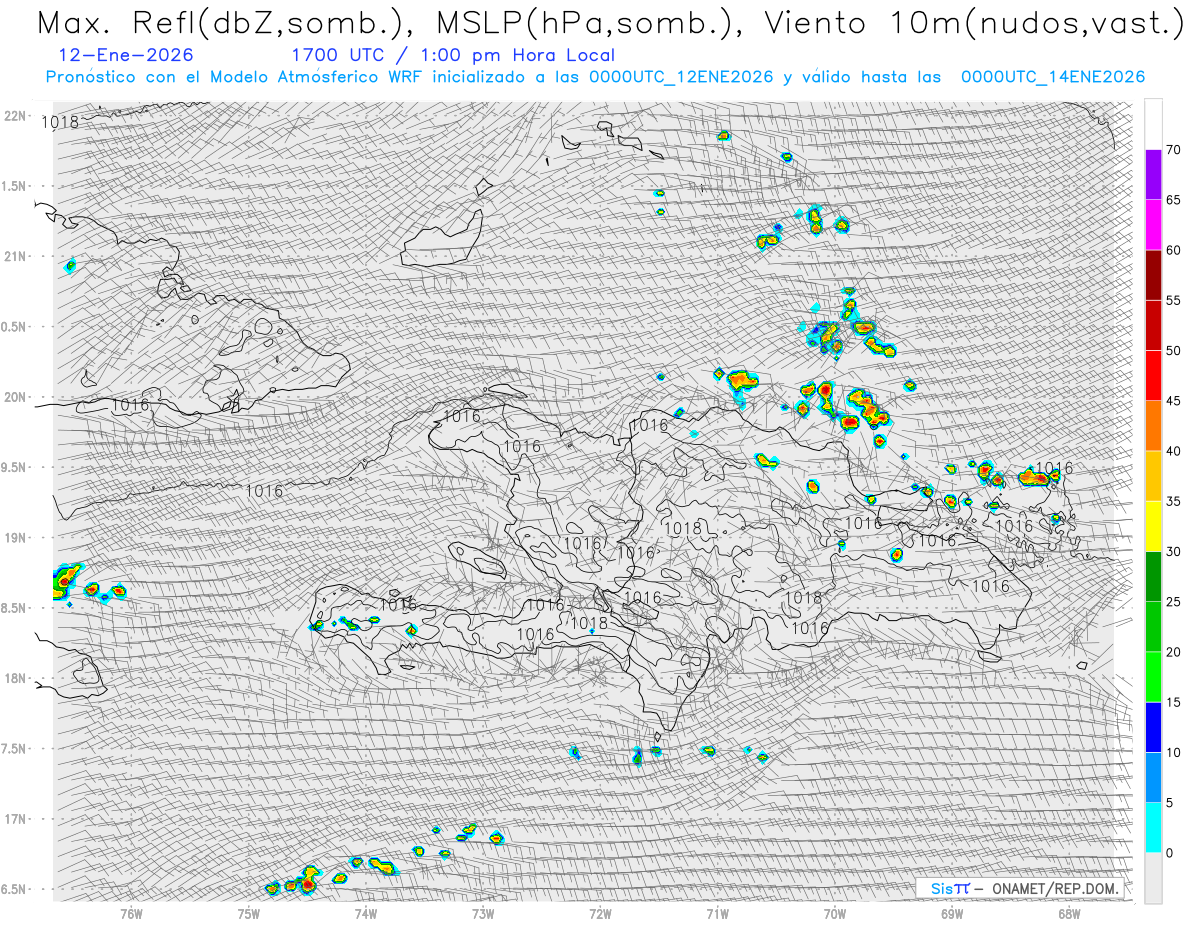
Task: Click the longitude axis label "74W"
Action: 366,912
